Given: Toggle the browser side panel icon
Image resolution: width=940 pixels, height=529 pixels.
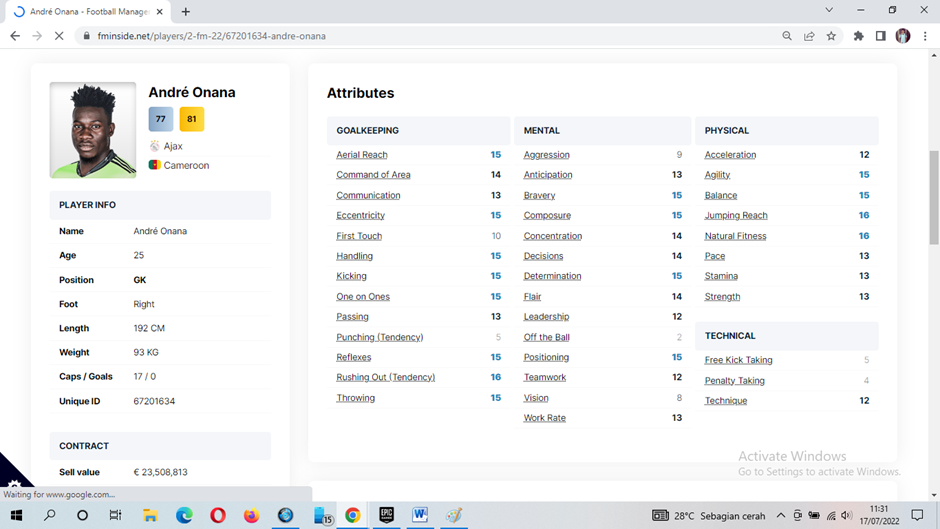Looking at the screenshot, I should coord(880,36).
